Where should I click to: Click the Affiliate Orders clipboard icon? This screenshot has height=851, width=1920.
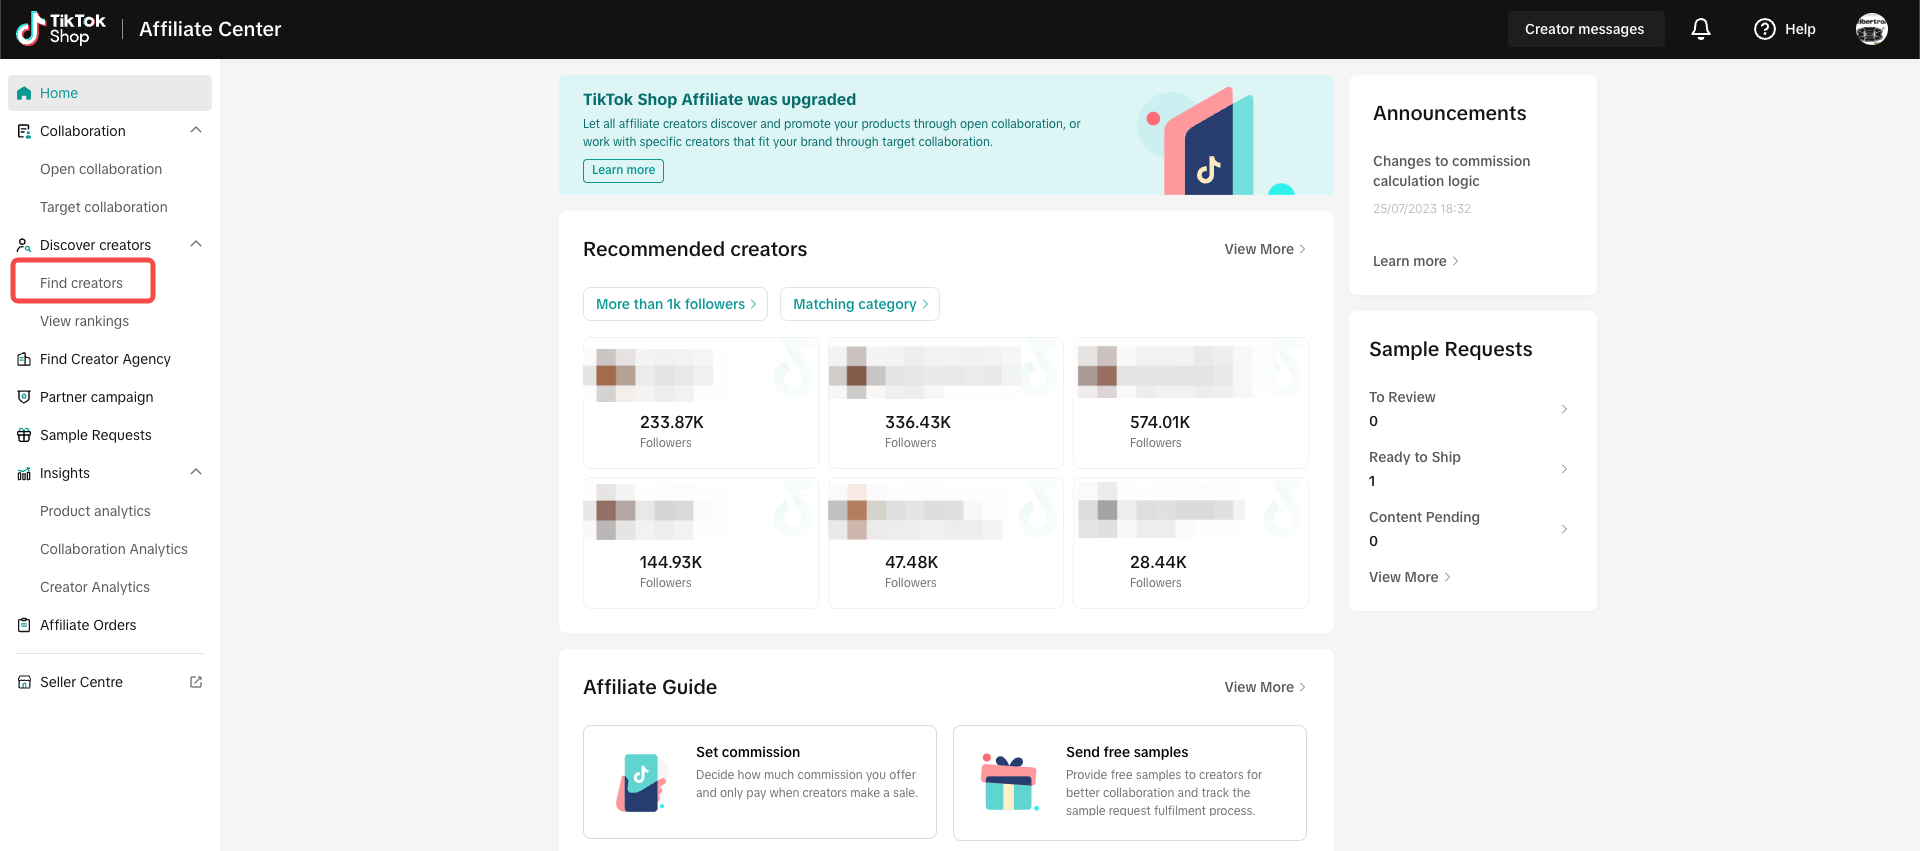click(24, 625)
